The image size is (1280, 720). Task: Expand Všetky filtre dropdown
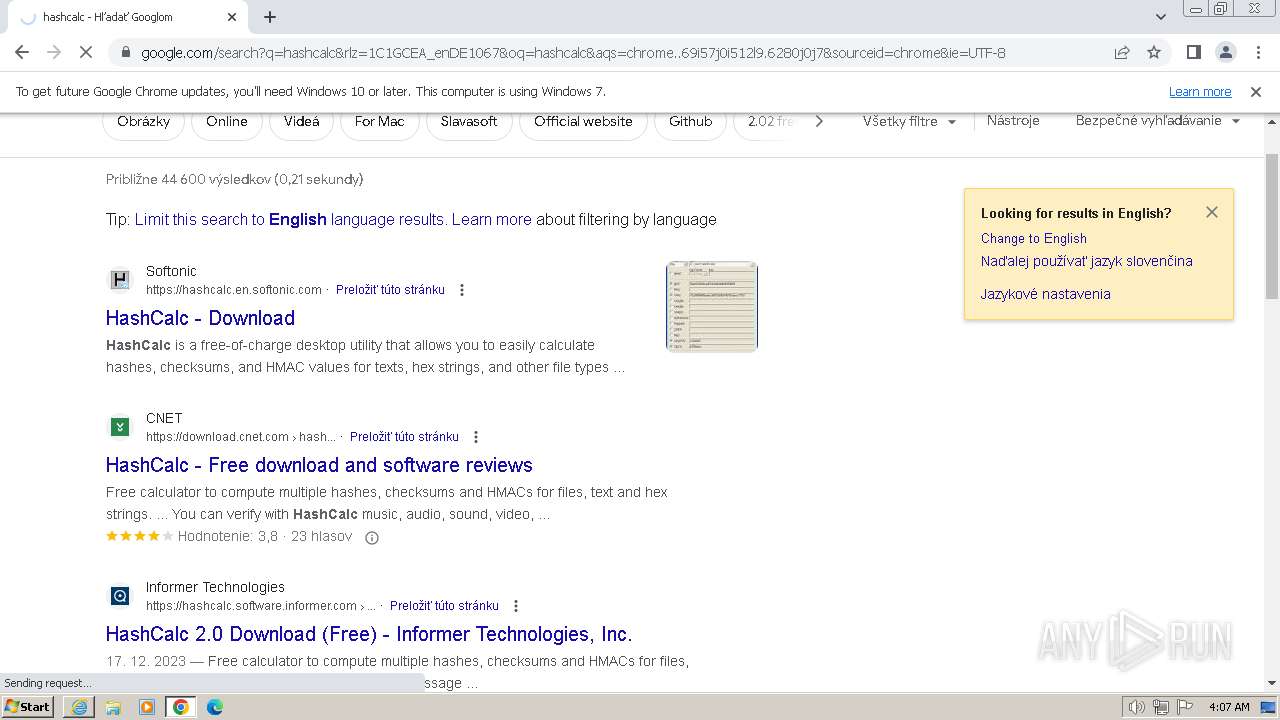909,122
